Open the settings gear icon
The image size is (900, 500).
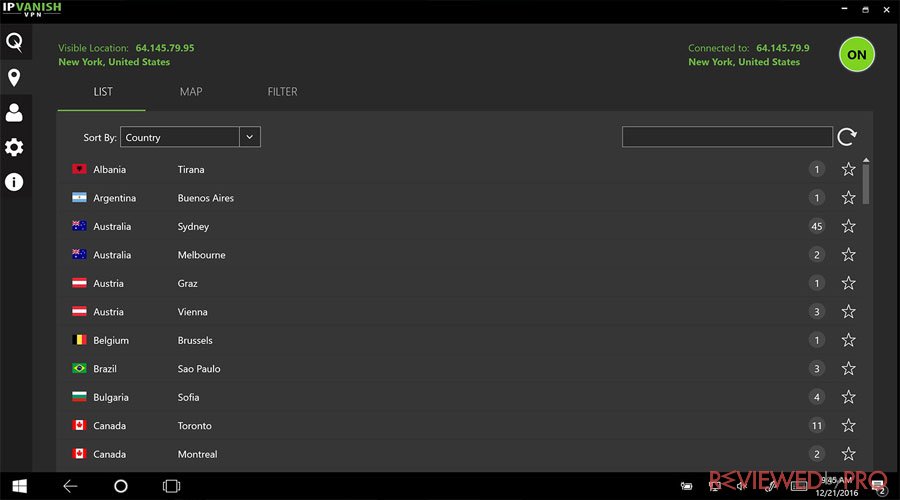tap(14, 148)
